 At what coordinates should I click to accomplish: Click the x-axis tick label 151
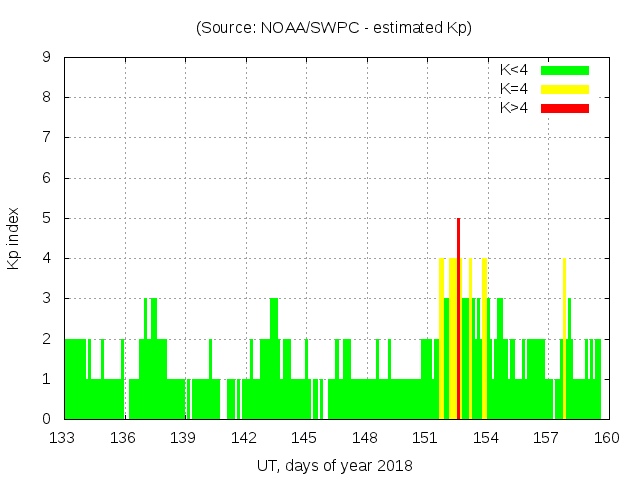(x=426, y=438)
